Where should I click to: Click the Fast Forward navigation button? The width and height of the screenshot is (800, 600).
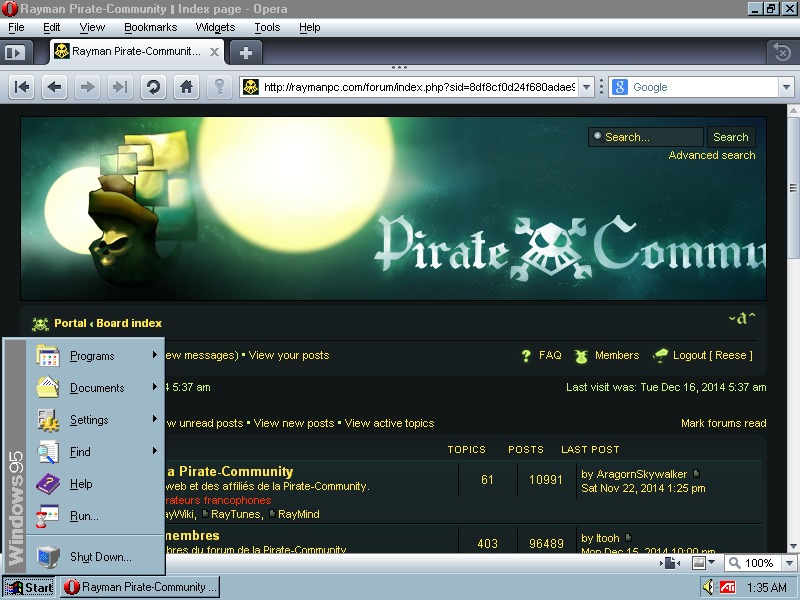tap(120, 87)
